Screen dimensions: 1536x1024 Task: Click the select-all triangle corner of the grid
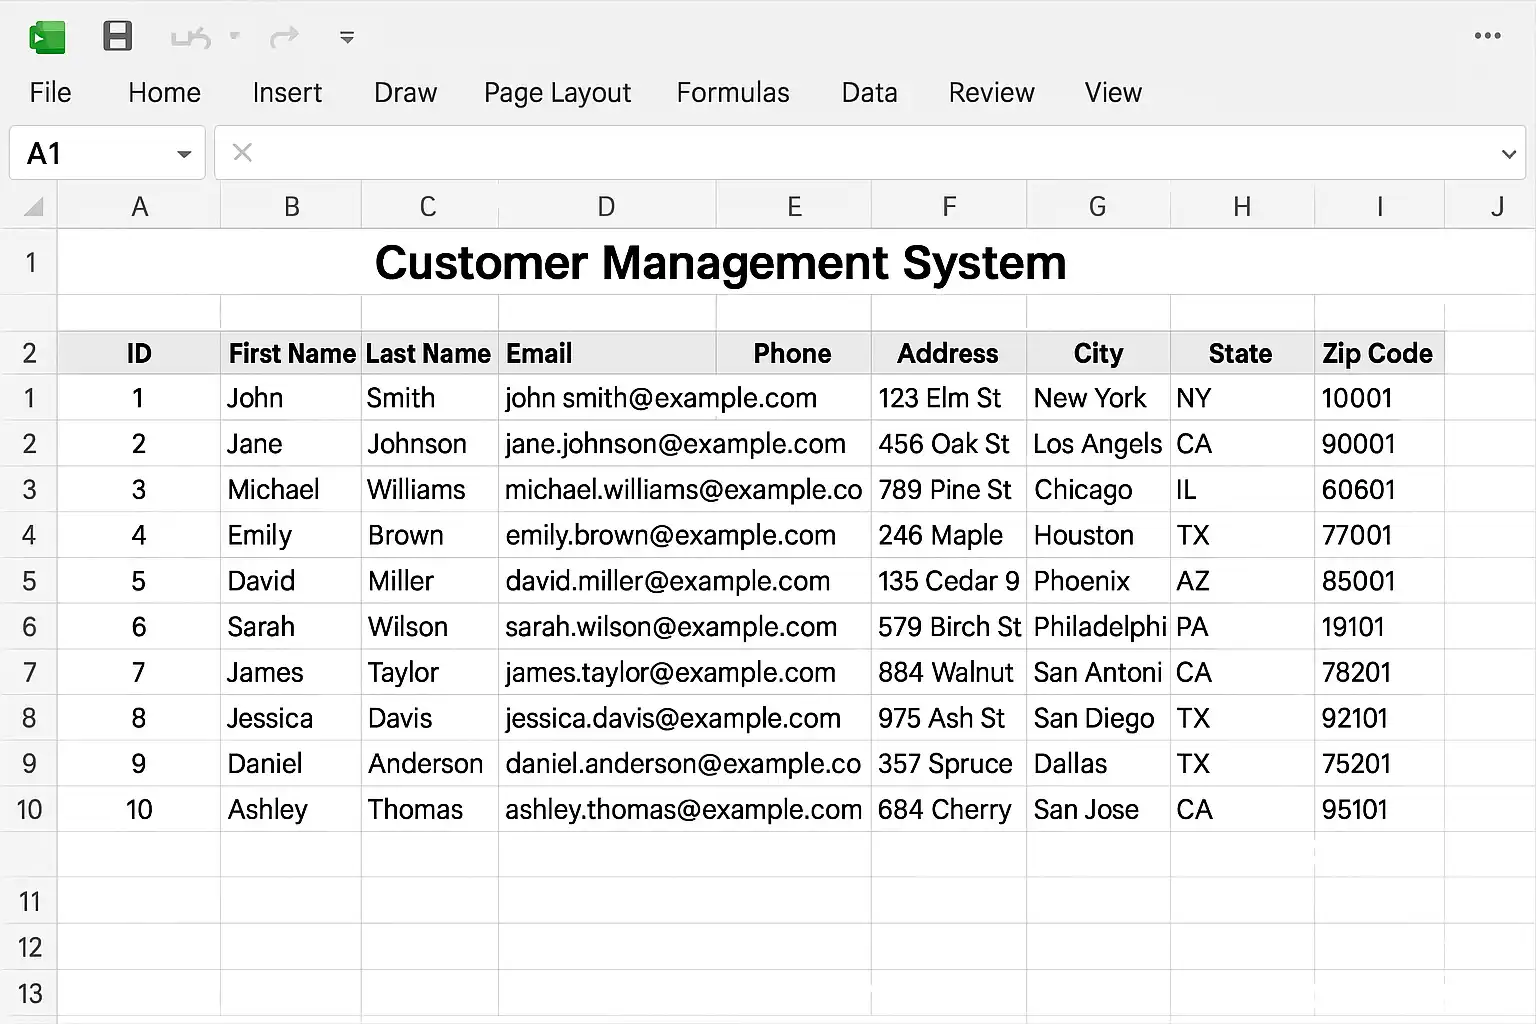pyautogui.click(x=33, y=207)
